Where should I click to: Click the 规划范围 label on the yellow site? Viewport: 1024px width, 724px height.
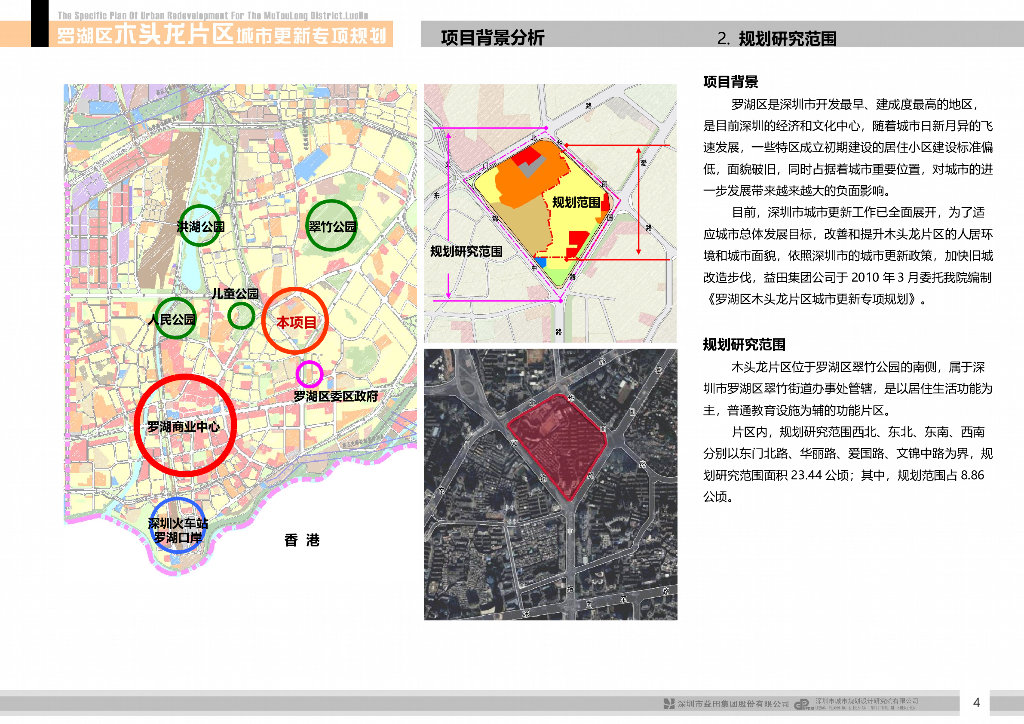[576, 202]
